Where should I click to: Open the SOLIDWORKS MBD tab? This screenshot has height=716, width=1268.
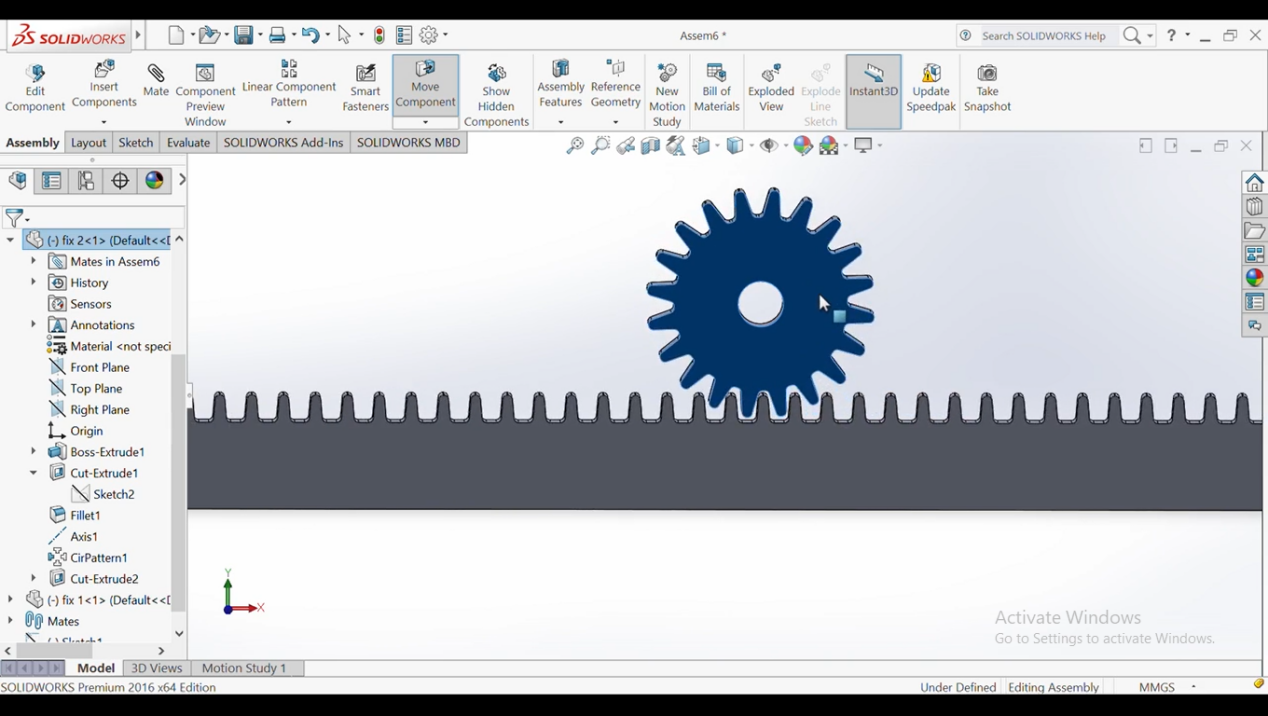(x=409, y=143)
